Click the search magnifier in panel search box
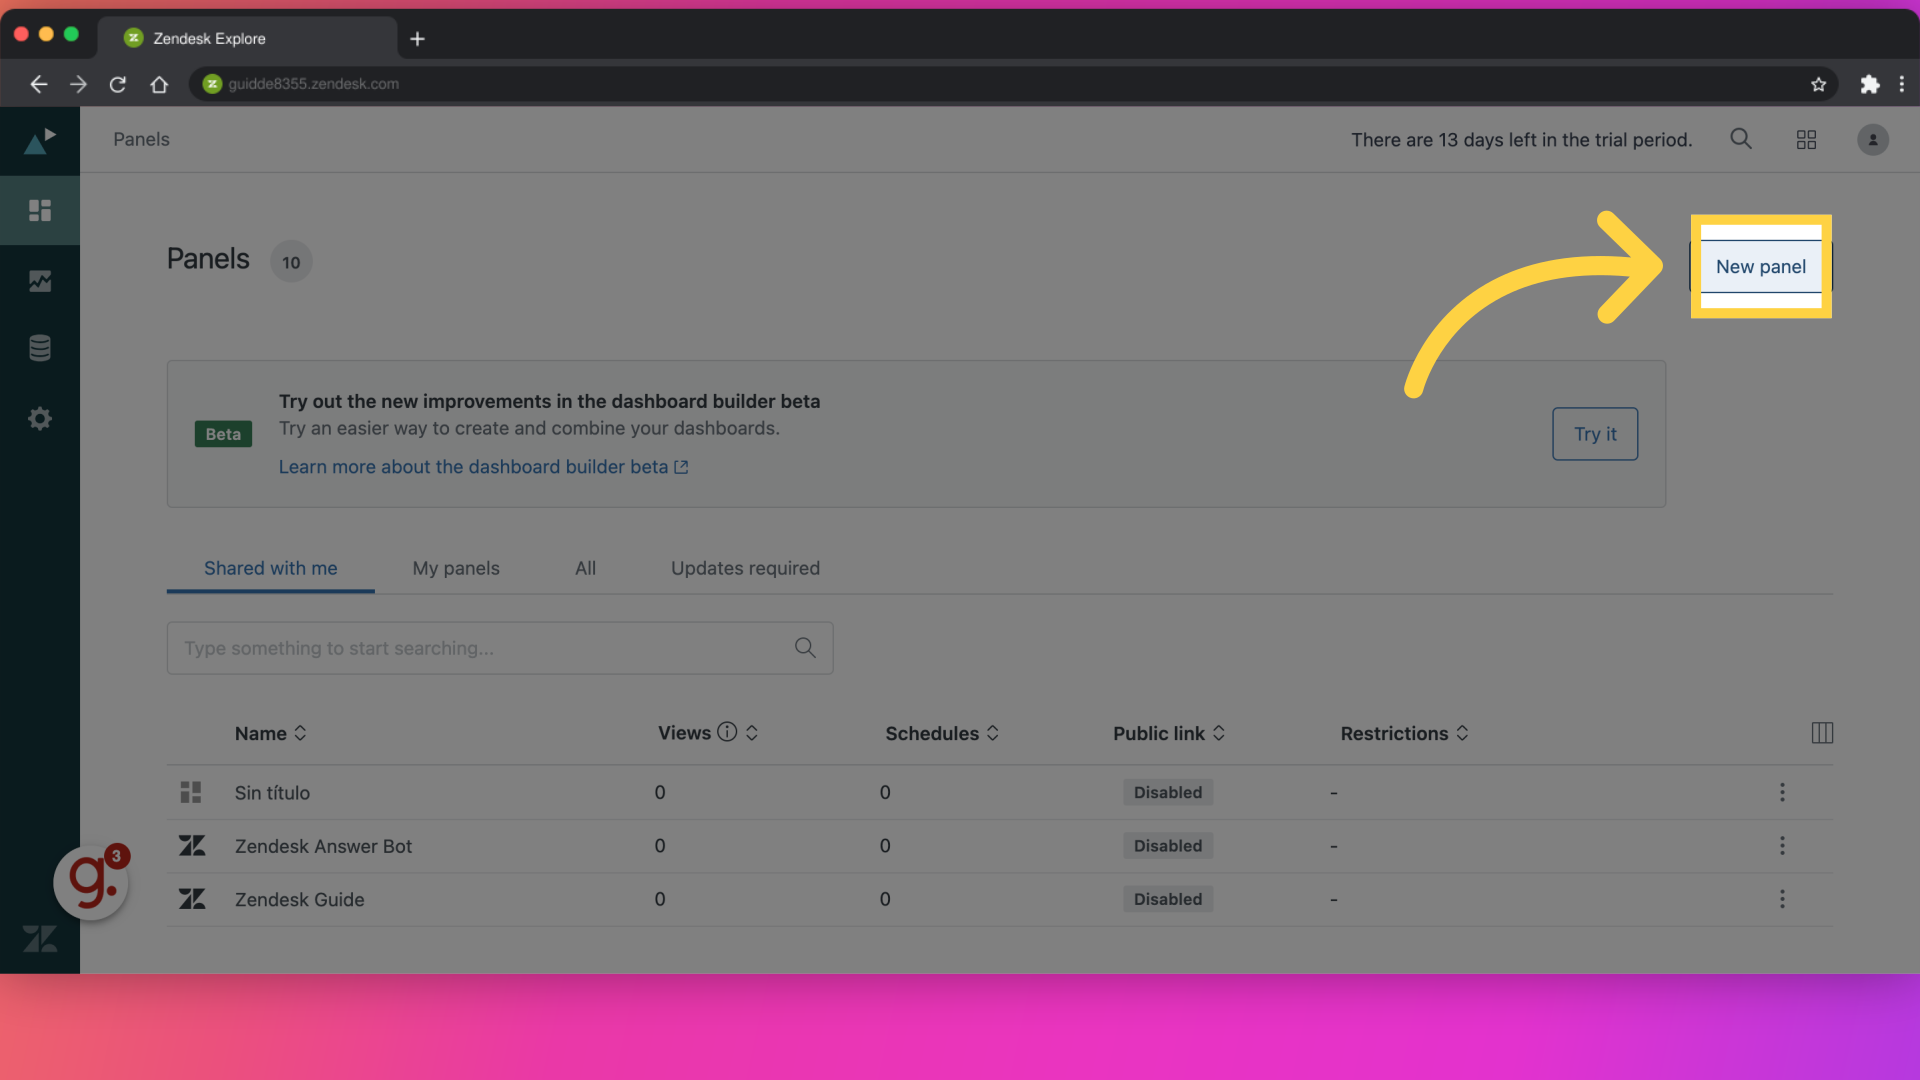The width and height of the screenshot is (1920, 1080). [805, 648]
